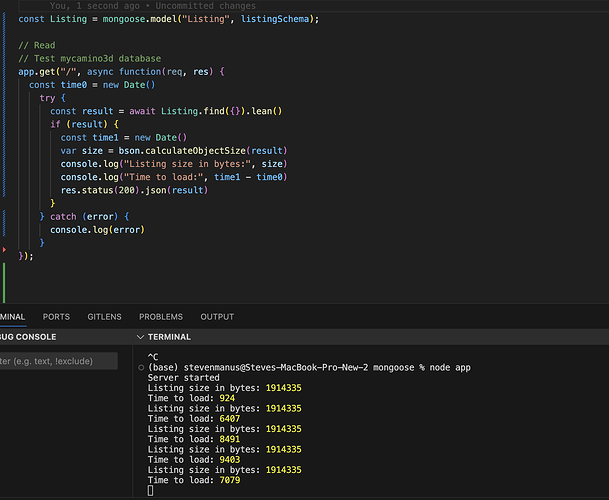Screen dimensions: 609x500
Task: Switch to the PROBLEMS tab
Action: (160, 317)
